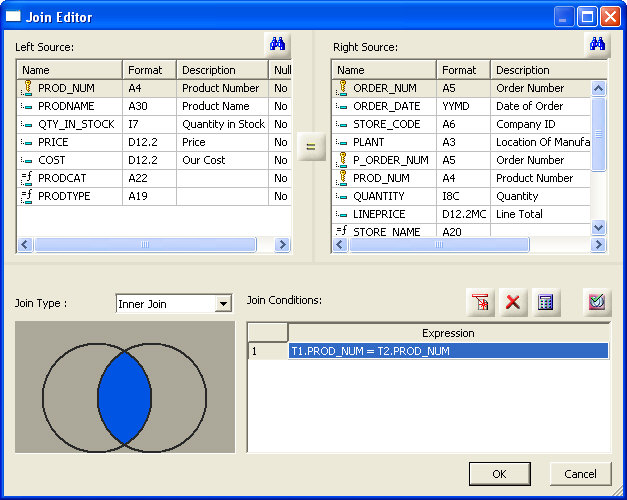Image resolution: width=627 pixels, height=500 pixels.
Task: Click left list scroll right arrow
Action: 282,244
